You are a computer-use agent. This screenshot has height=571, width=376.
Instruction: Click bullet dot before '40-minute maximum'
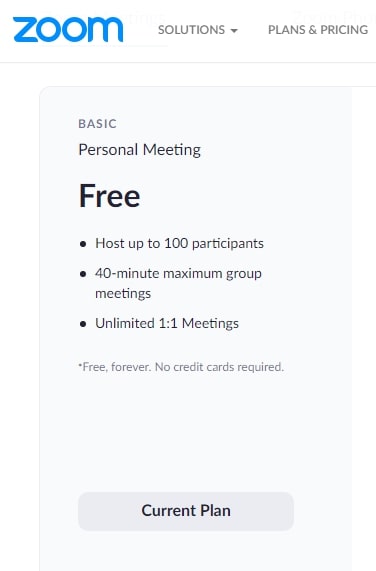83,274
